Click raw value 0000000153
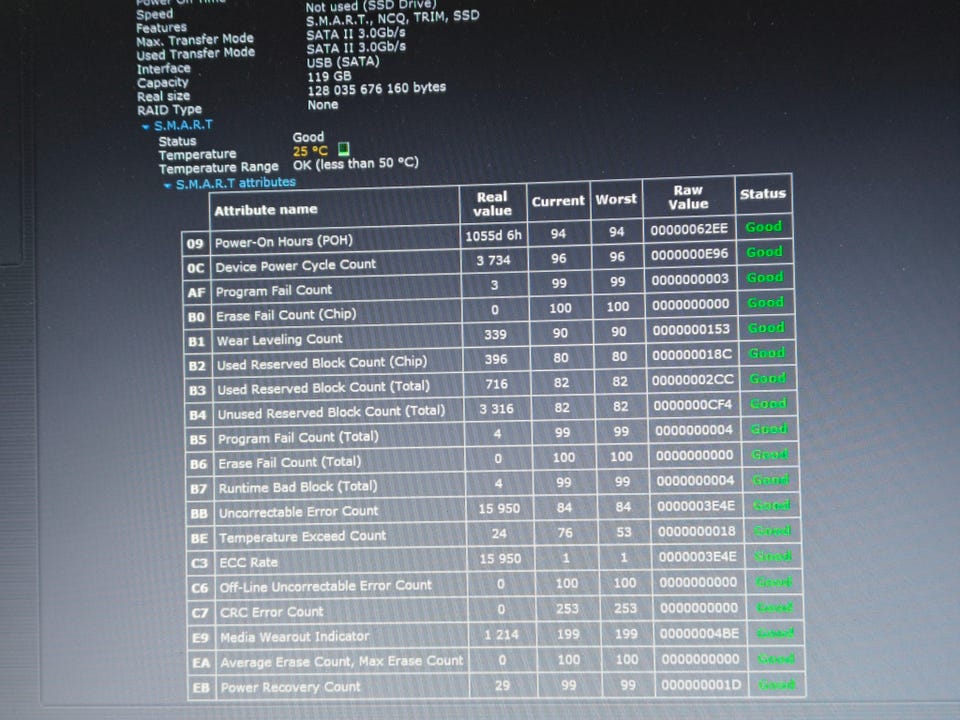This screenshot has height=720, width=960. [x=691, y=329]
